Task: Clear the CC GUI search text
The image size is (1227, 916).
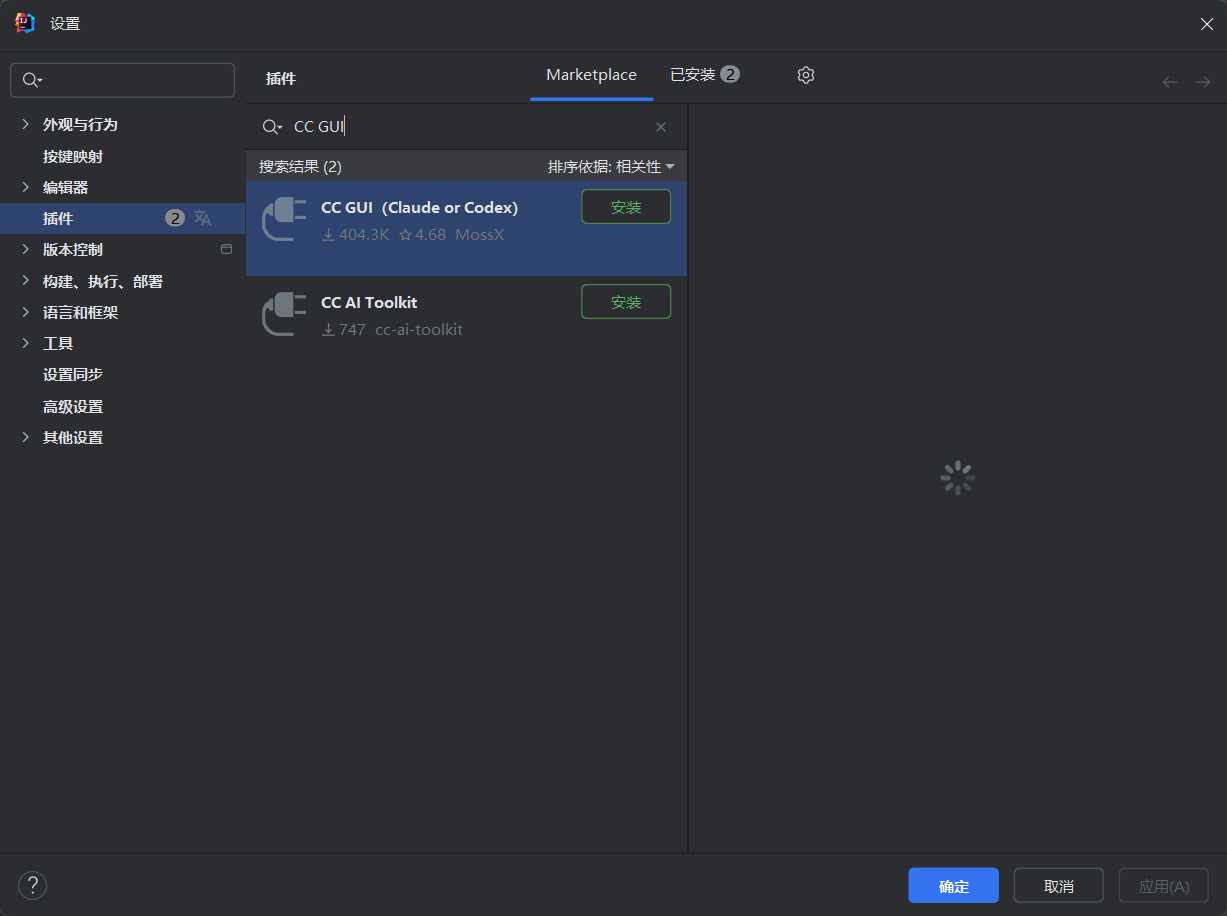Action: [661, 127]
